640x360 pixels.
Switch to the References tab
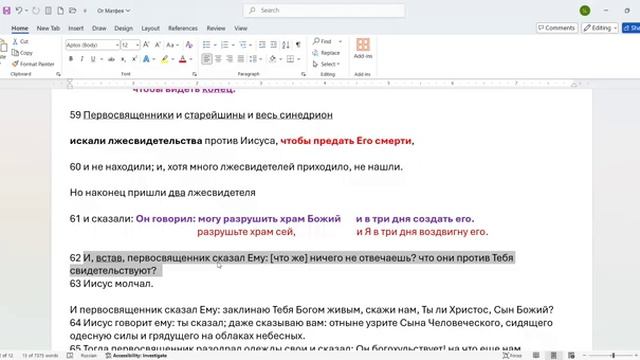182,28
